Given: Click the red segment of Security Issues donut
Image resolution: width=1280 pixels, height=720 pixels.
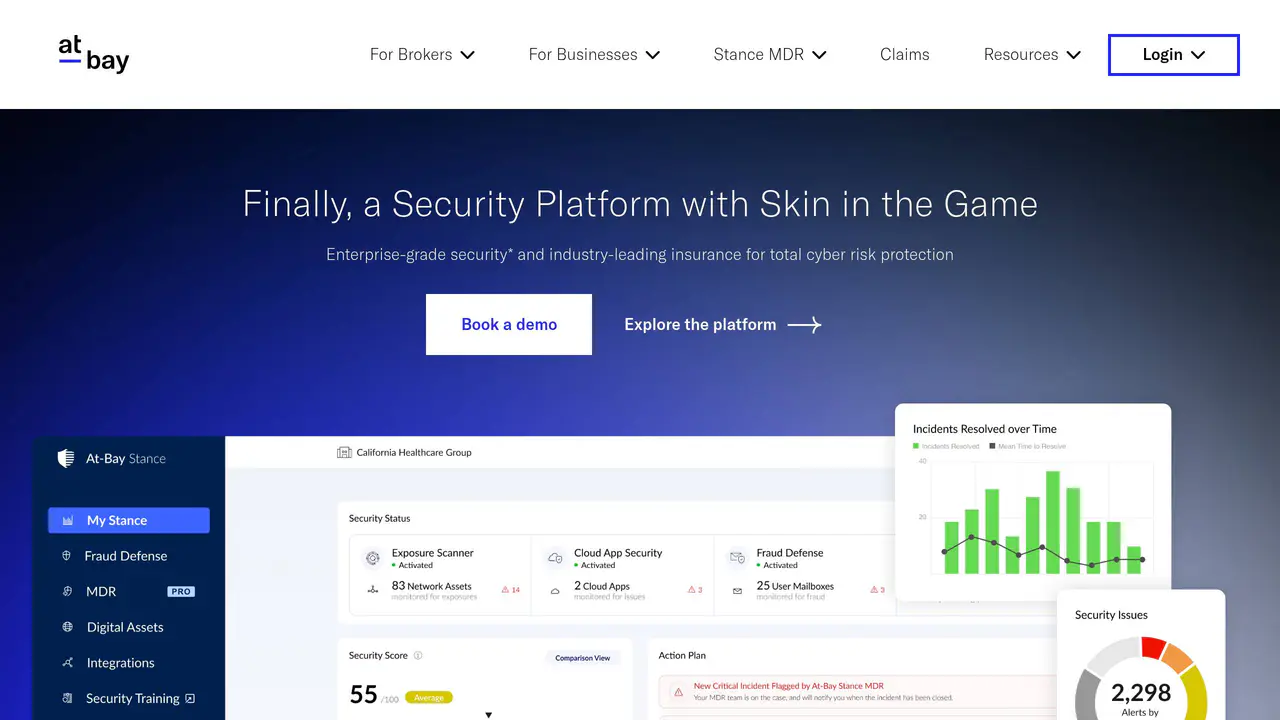Looking at the screenshot, I should click(x=1153, y=648).
